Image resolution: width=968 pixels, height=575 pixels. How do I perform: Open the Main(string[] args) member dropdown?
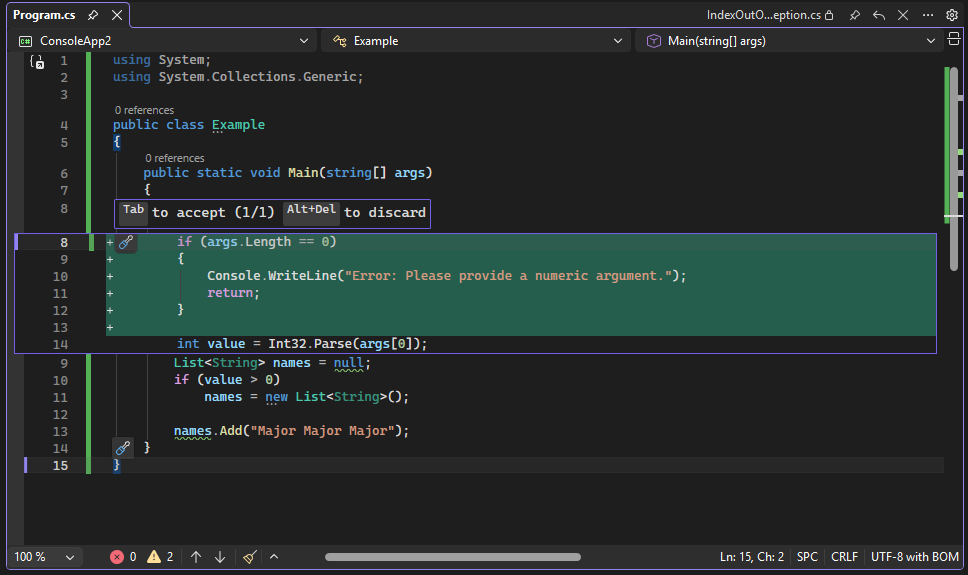coord(930,41)
